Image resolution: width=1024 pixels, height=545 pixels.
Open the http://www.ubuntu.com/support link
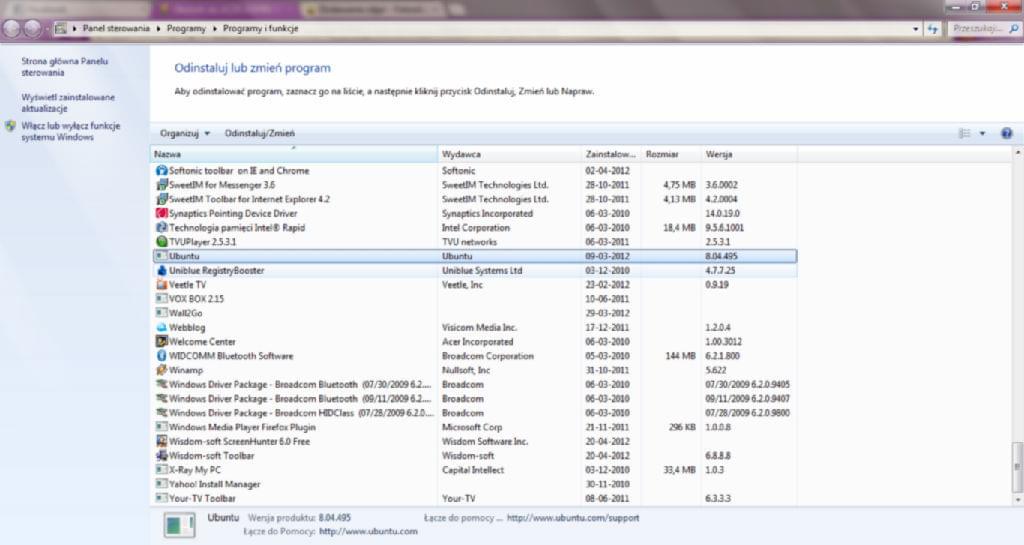click(573, 518)
